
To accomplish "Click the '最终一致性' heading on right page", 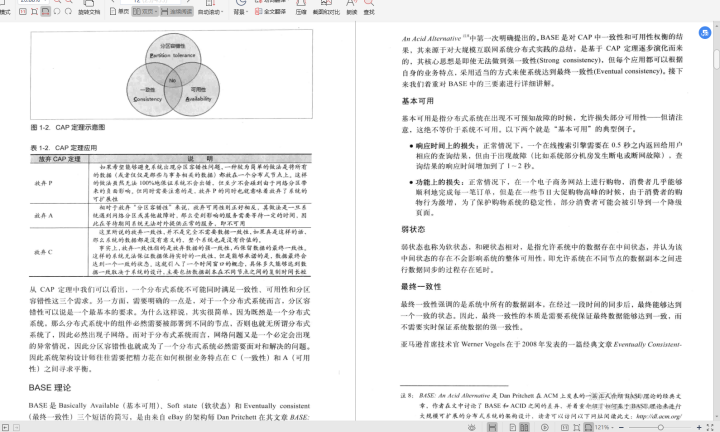I will (421, 287).
